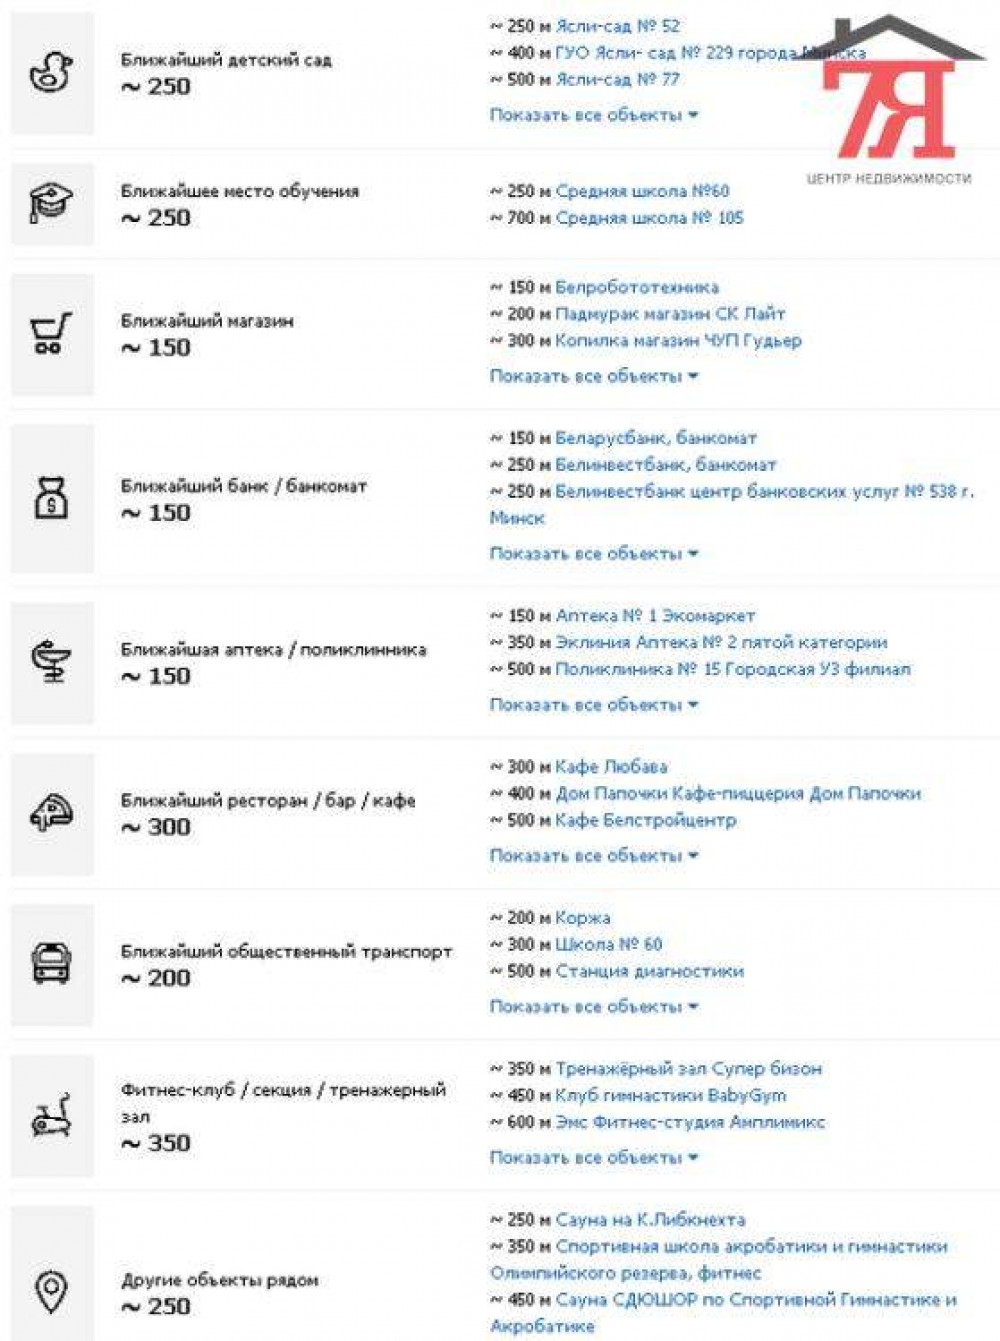
Task: Click the rubber duck kindergarten icon
Action: (x=51, y=73)
